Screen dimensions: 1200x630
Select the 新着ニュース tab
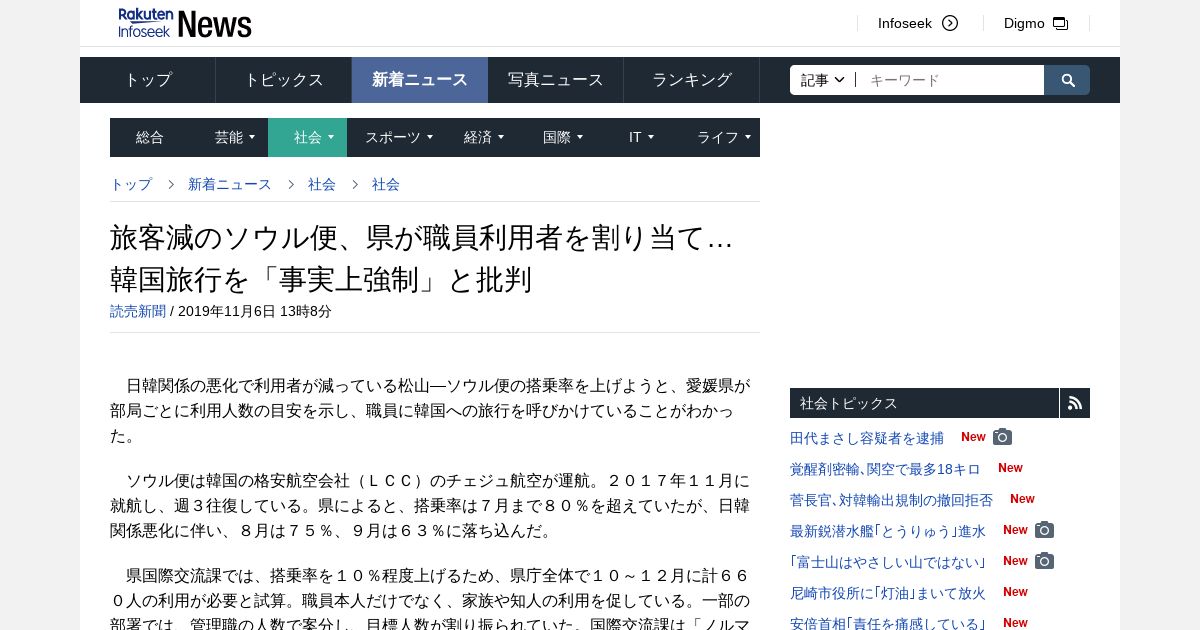point(420,80)
